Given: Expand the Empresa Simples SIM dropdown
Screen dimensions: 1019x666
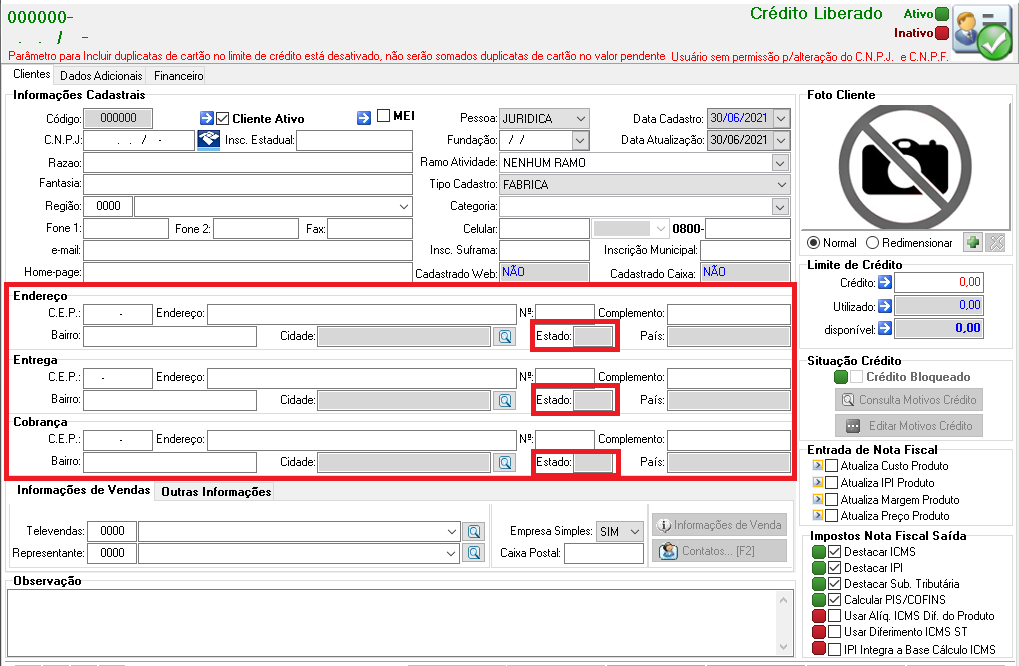Looking at the screenshot, I should pos(635,532).
